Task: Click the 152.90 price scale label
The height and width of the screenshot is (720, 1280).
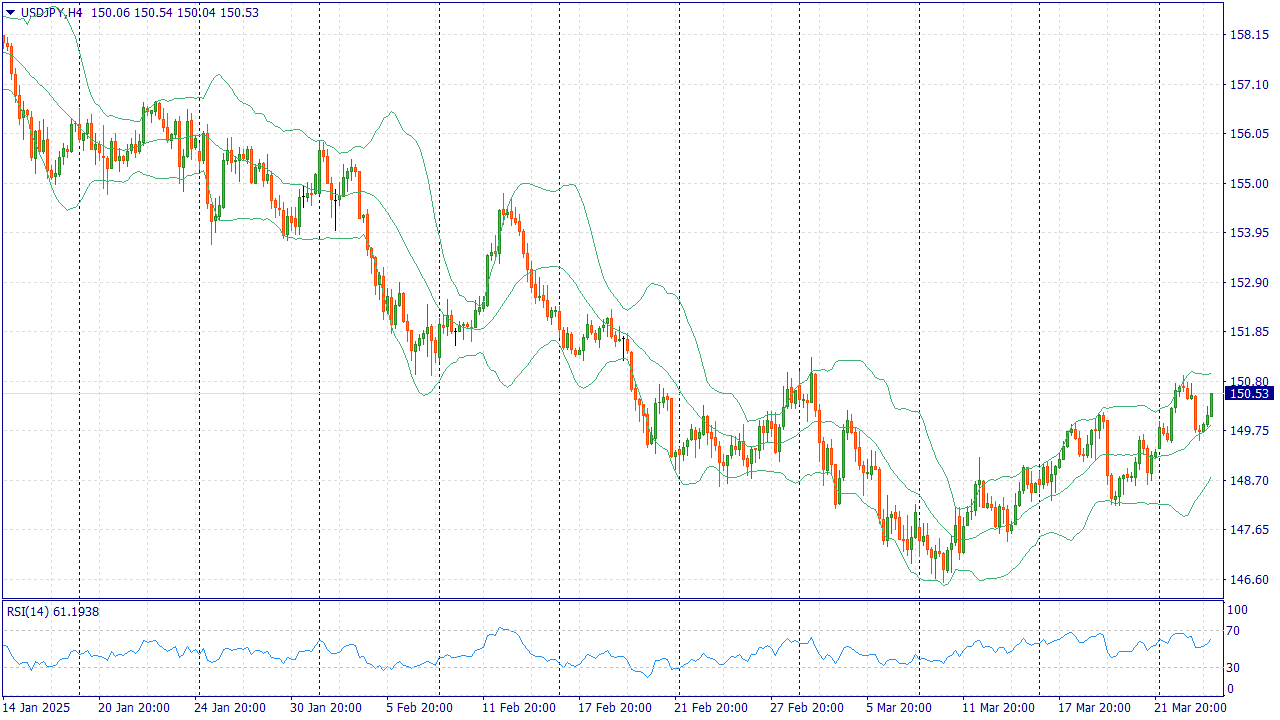Action: pos(1248,283)
